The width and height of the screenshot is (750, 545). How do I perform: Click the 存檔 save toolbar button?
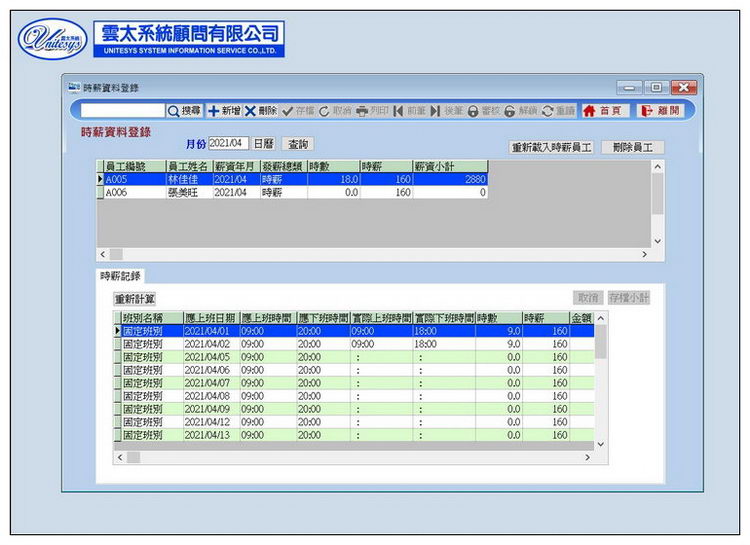(298, 111)
